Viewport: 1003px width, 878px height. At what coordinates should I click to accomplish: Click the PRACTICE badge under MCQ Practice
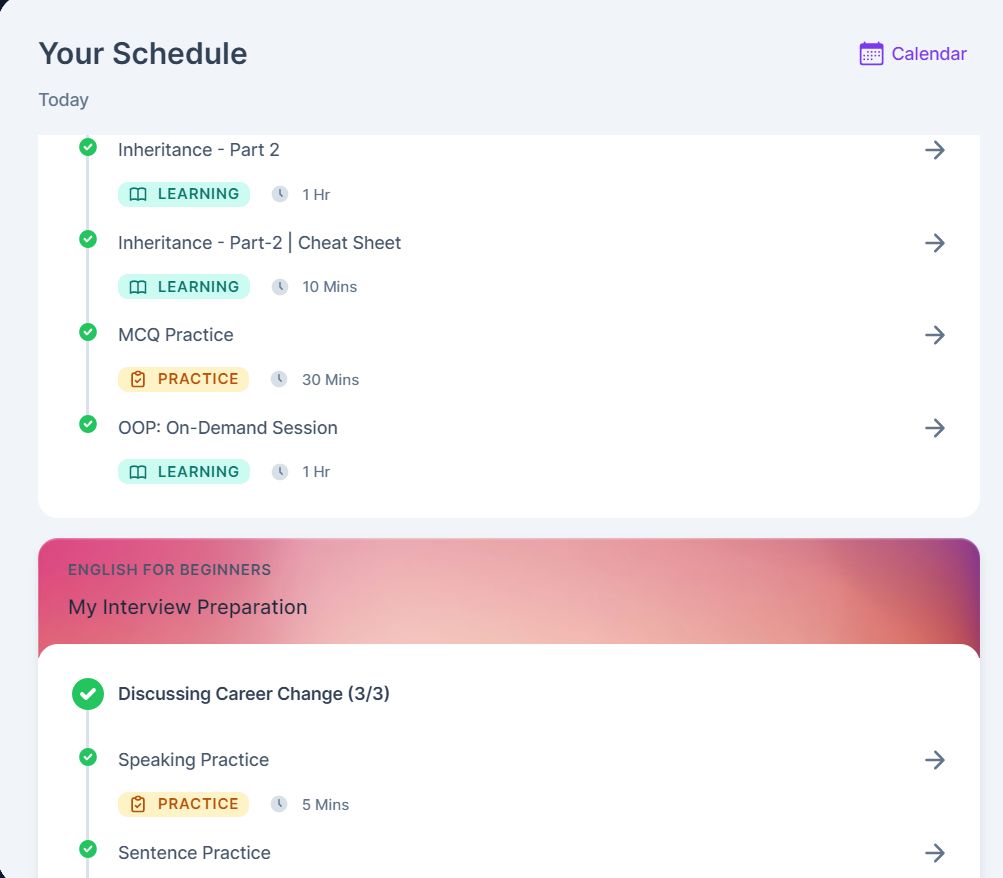(x=184, y=379)
